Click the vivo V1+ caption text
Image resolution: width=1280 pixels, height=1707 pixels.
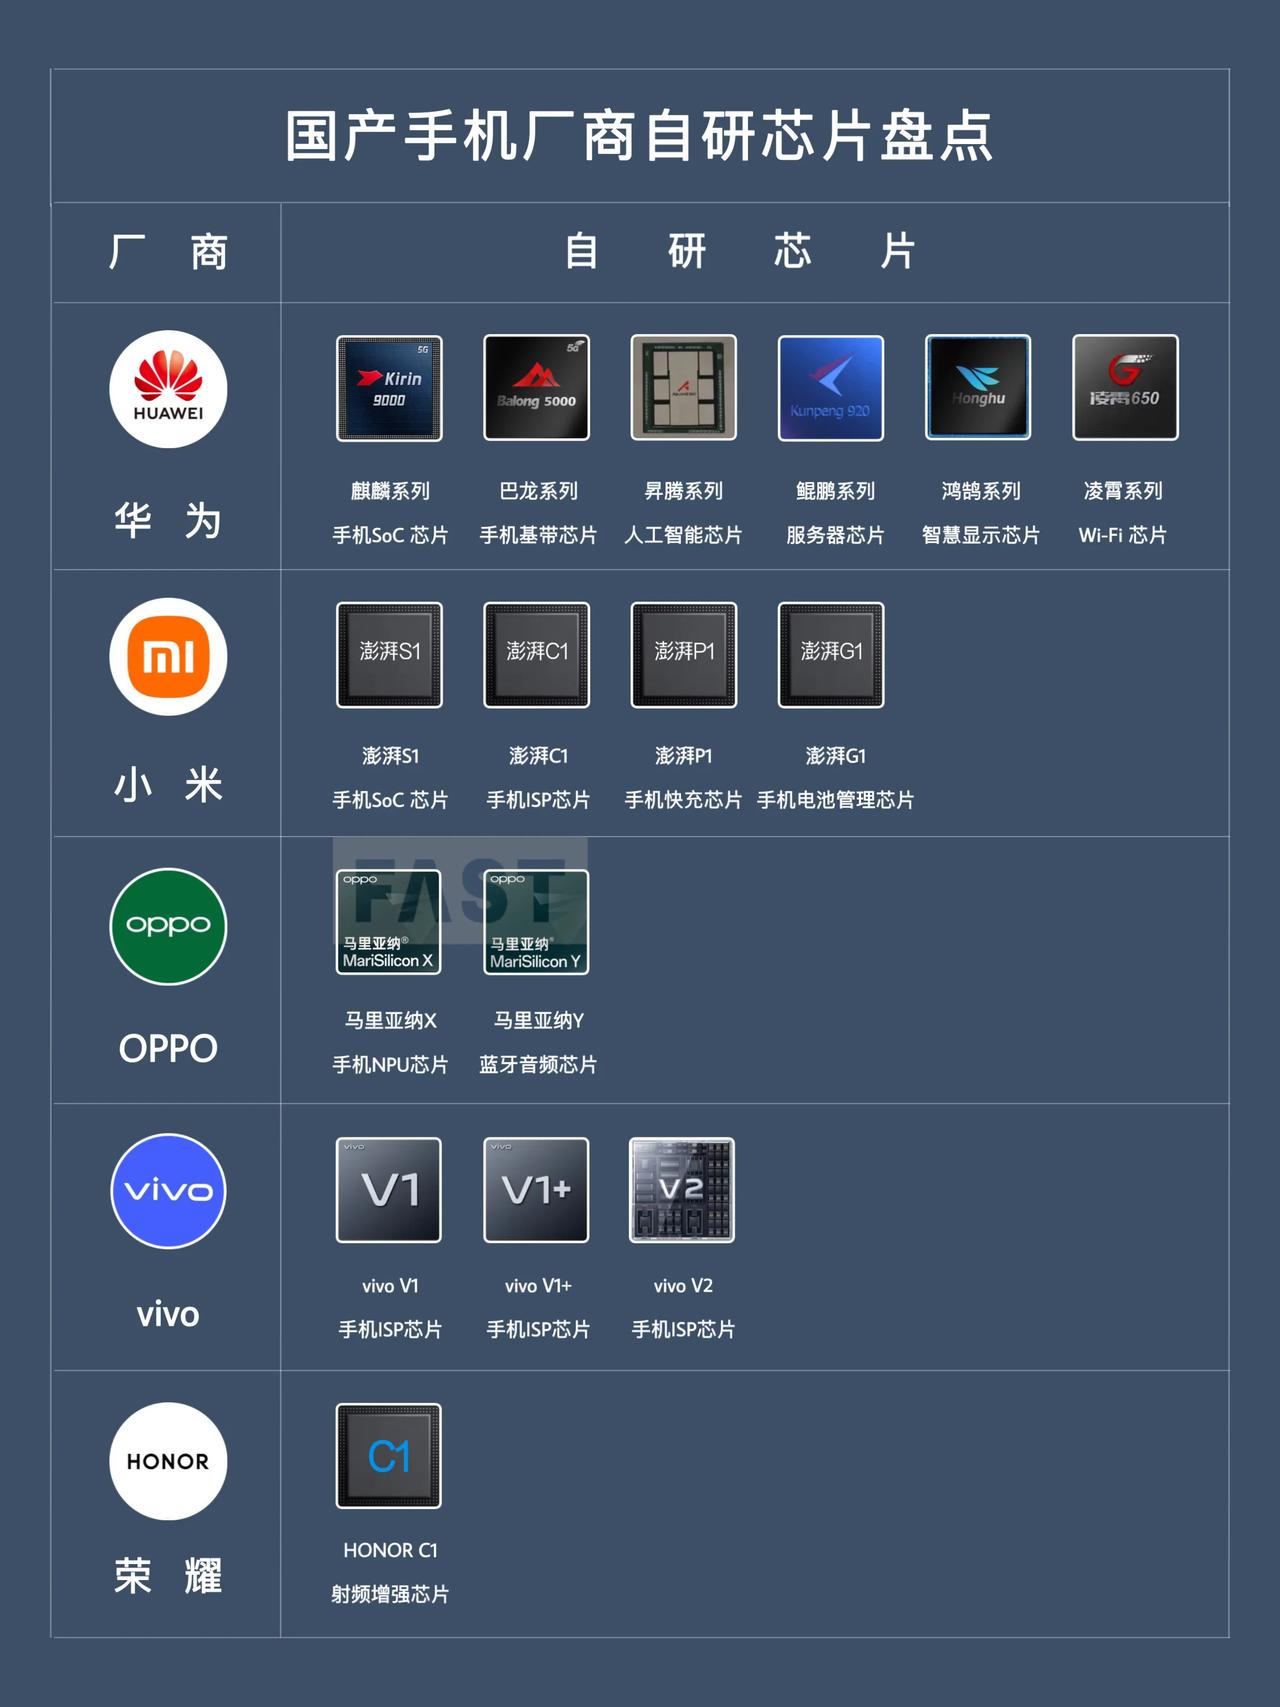point(538,1286)
